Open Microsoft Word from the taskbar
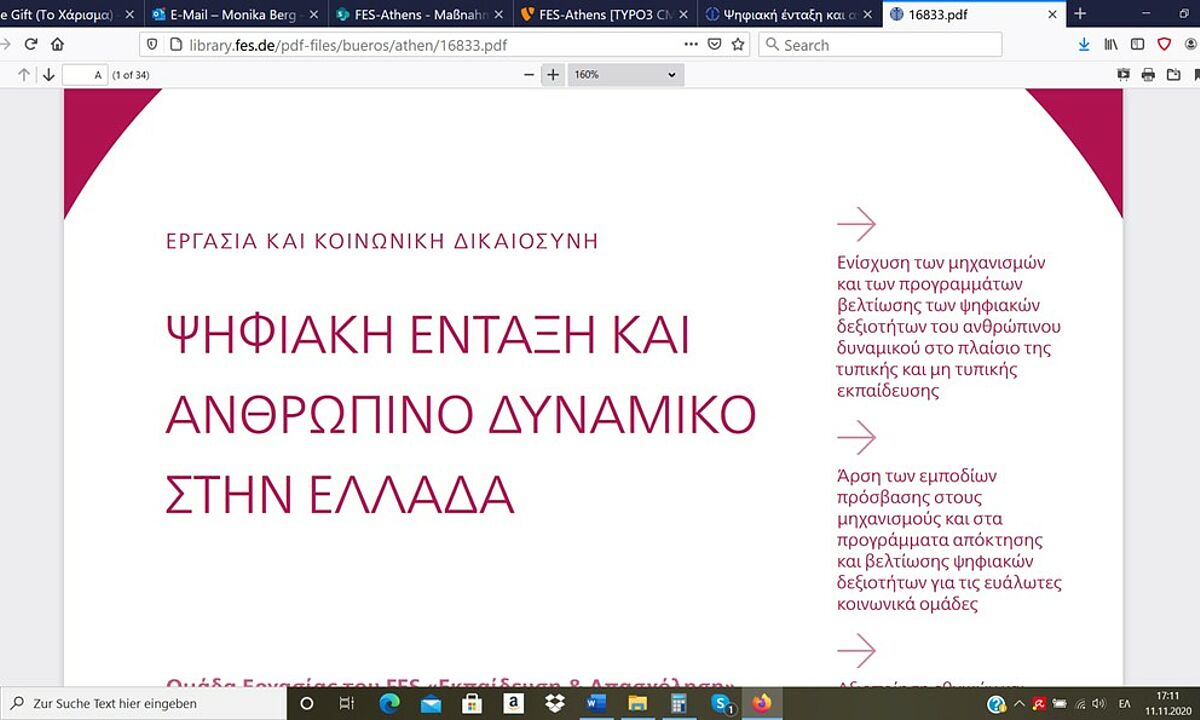 (x=597, y=703)
